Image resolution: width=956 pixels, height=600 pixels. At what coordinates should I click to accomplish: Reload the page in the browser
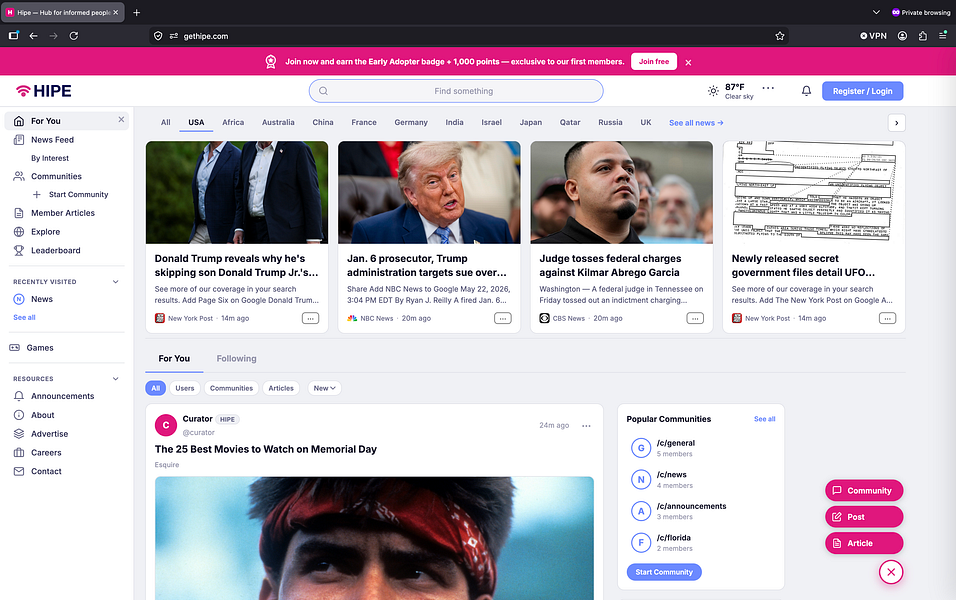pyautogui.click(x=74, y=36)
